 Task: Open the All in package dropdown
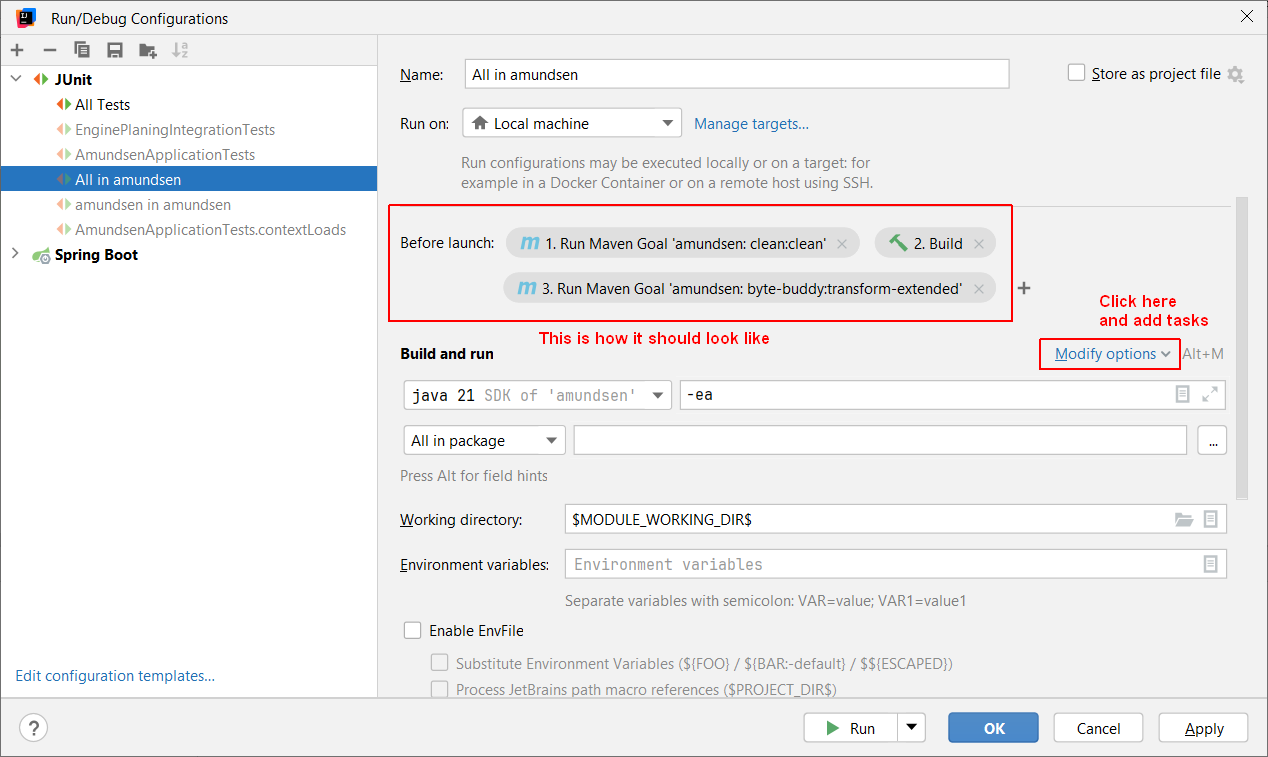[485, 441]
